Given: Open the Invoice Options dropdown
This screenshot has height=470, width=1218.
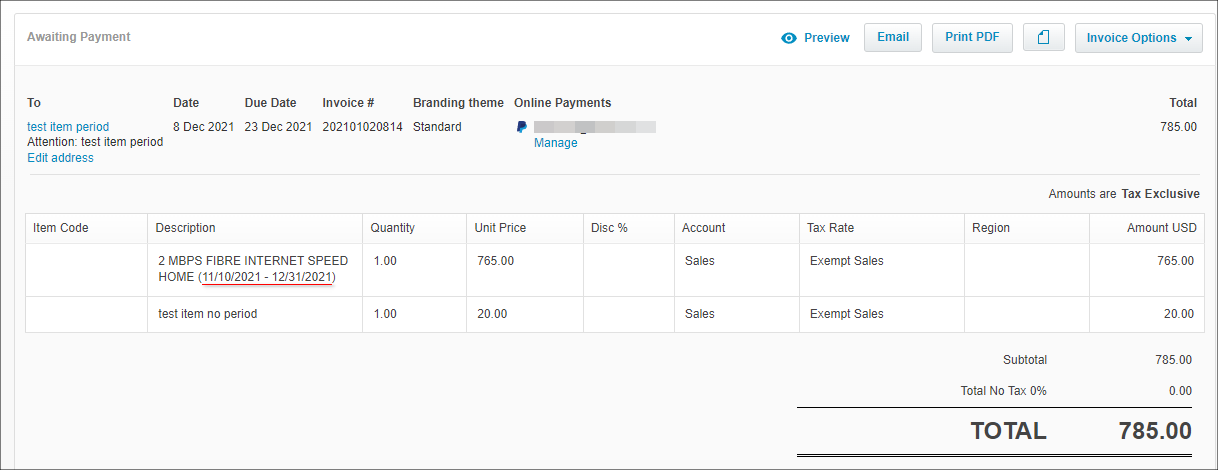Looking at the screenshot, I should tap(1138, 38).
